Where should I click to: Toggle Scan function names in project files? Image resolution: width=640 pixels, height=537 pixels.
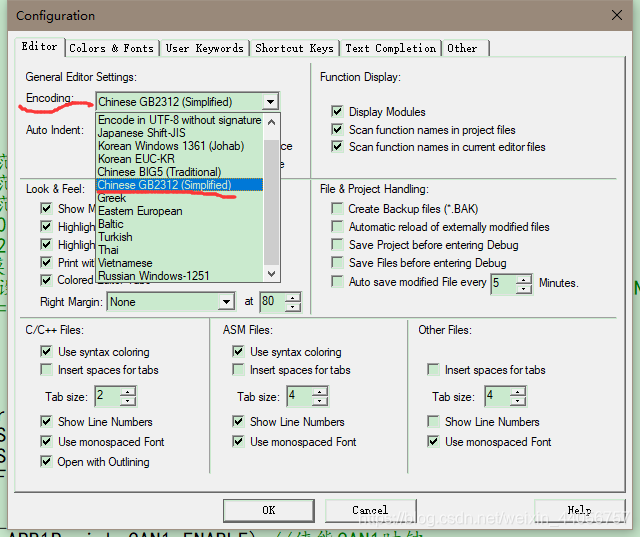pyautogui.click(x=337, y=130)
